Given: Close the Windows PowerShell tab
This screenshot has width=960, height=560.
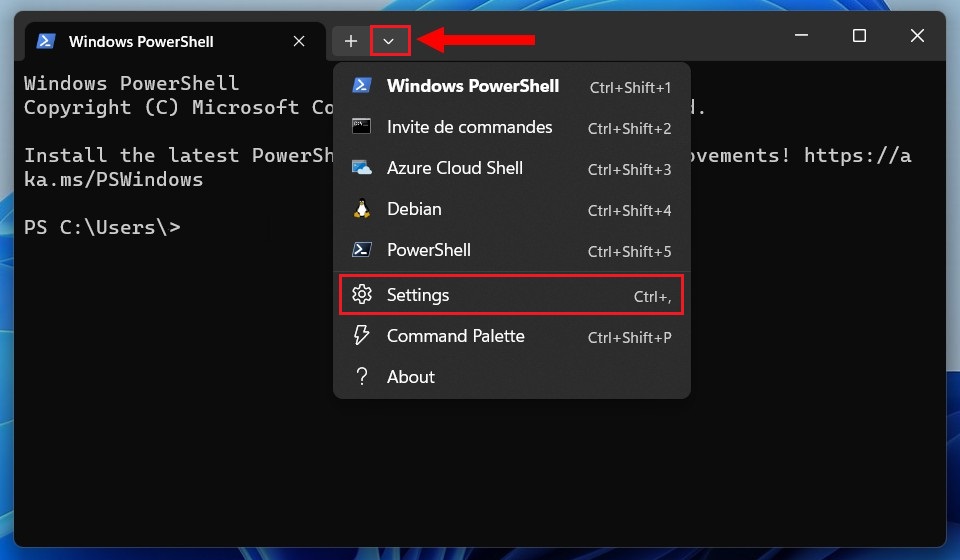Looking at the screenshot, I should [x=299, y=41].
